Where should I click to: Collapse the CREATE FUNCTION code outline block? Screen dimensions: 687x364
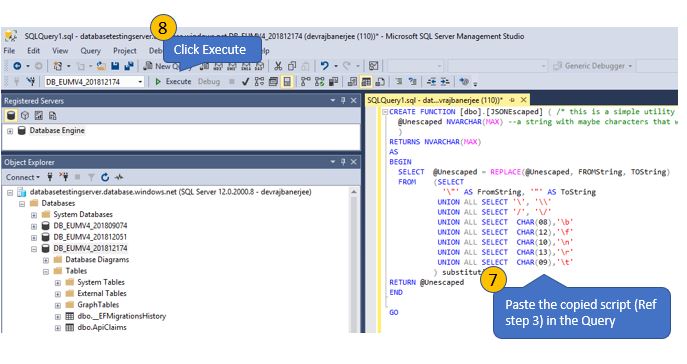(385, 112)
